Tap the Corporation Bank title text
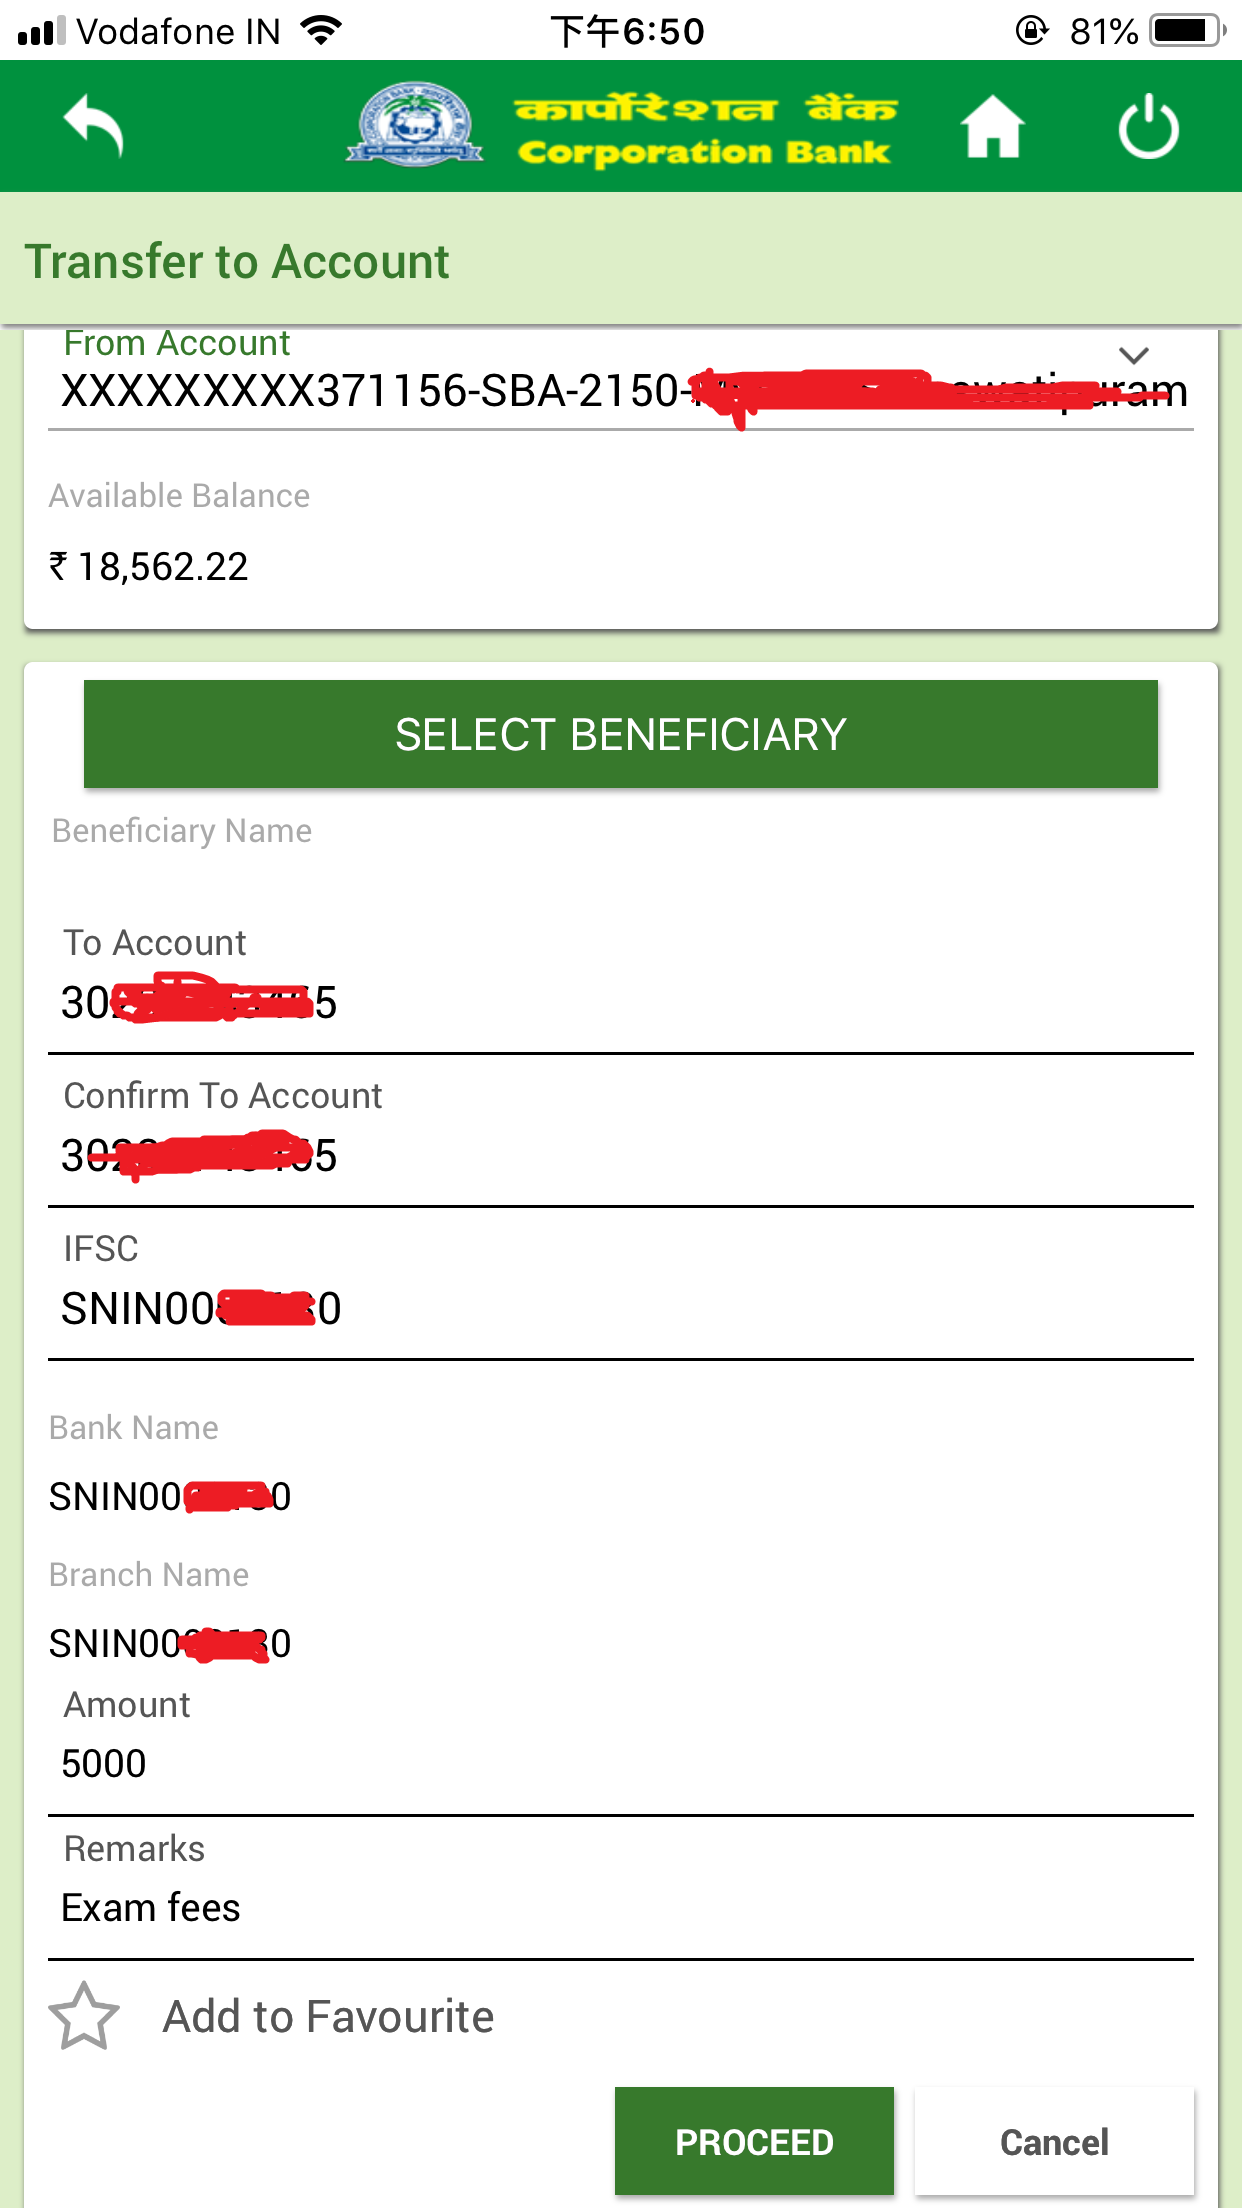1242x2208 pixels. [x=704, y=130]
